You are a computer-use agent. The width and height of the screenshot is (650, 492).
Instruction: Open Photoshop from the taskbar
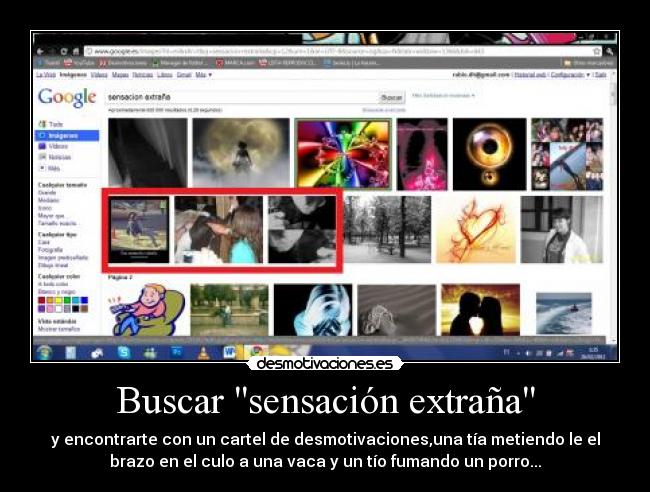(x=177, y=353)
